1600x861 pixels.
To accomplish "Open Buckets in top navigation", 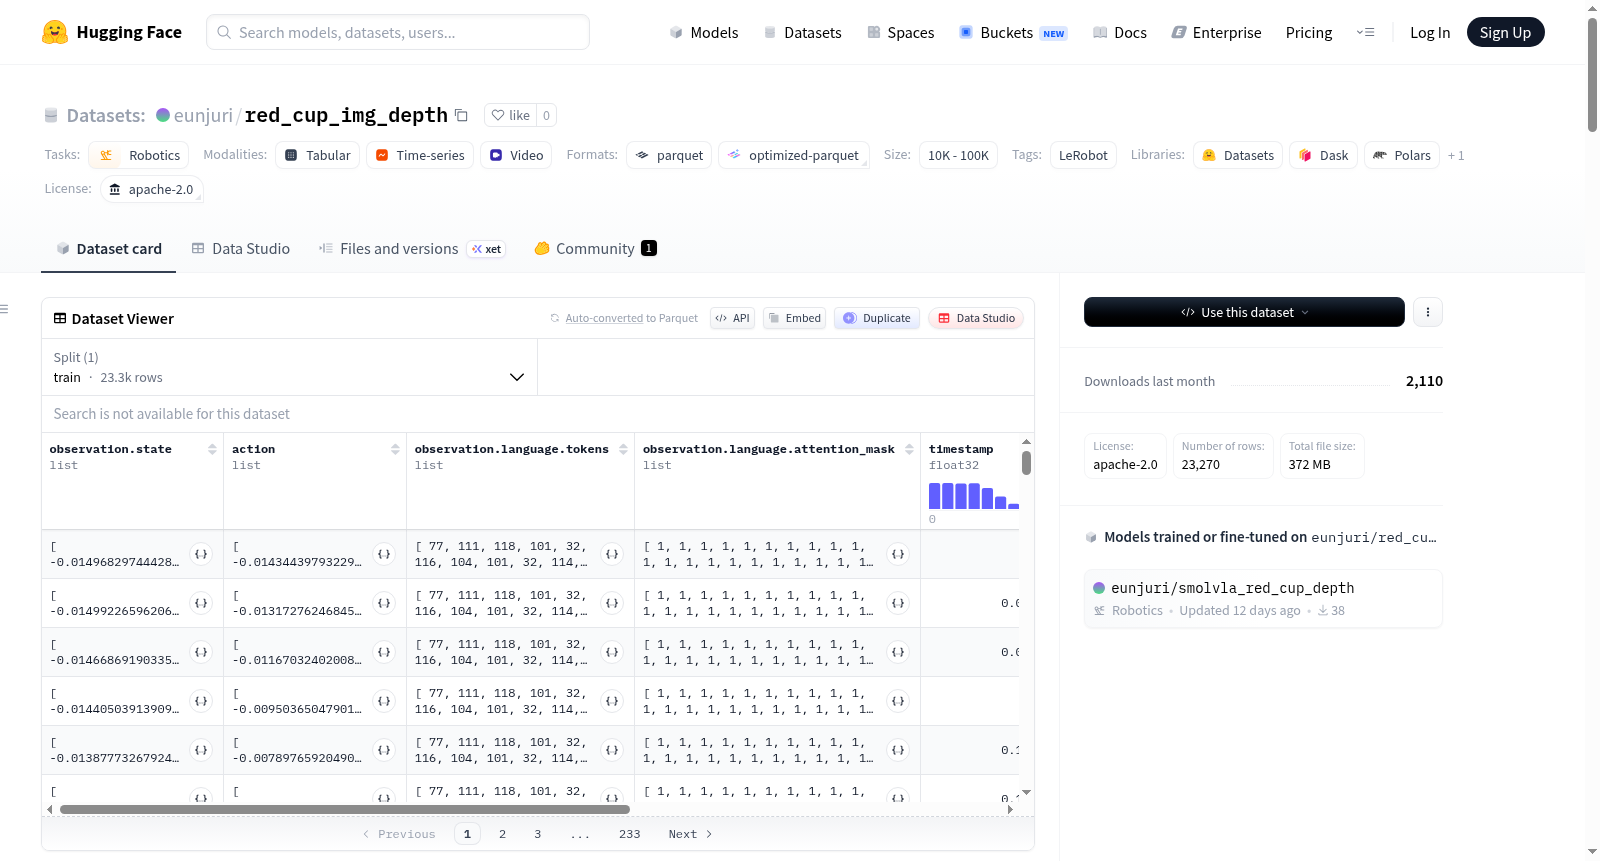I will [x=1013, y=32].
